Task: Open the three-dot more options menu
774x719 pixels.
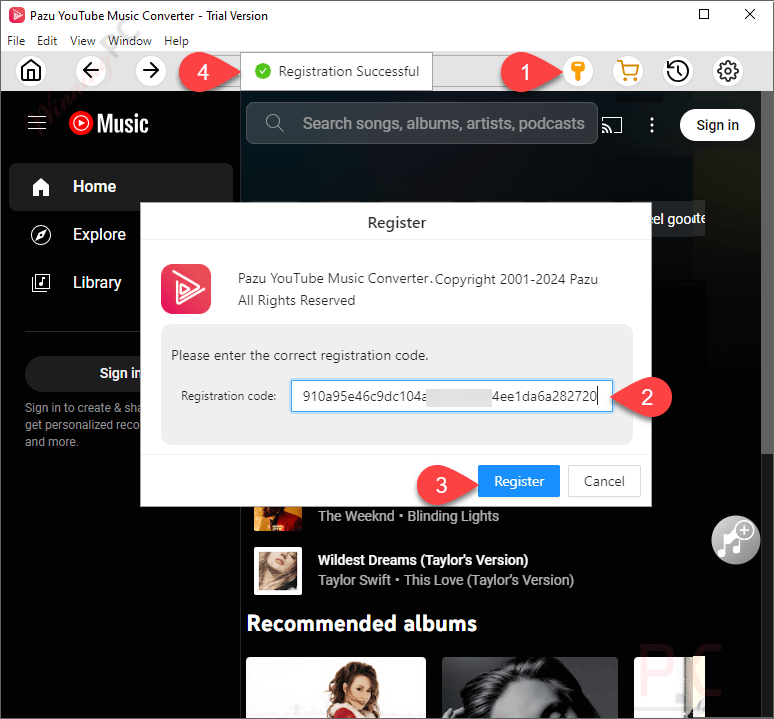Action: 652,125
